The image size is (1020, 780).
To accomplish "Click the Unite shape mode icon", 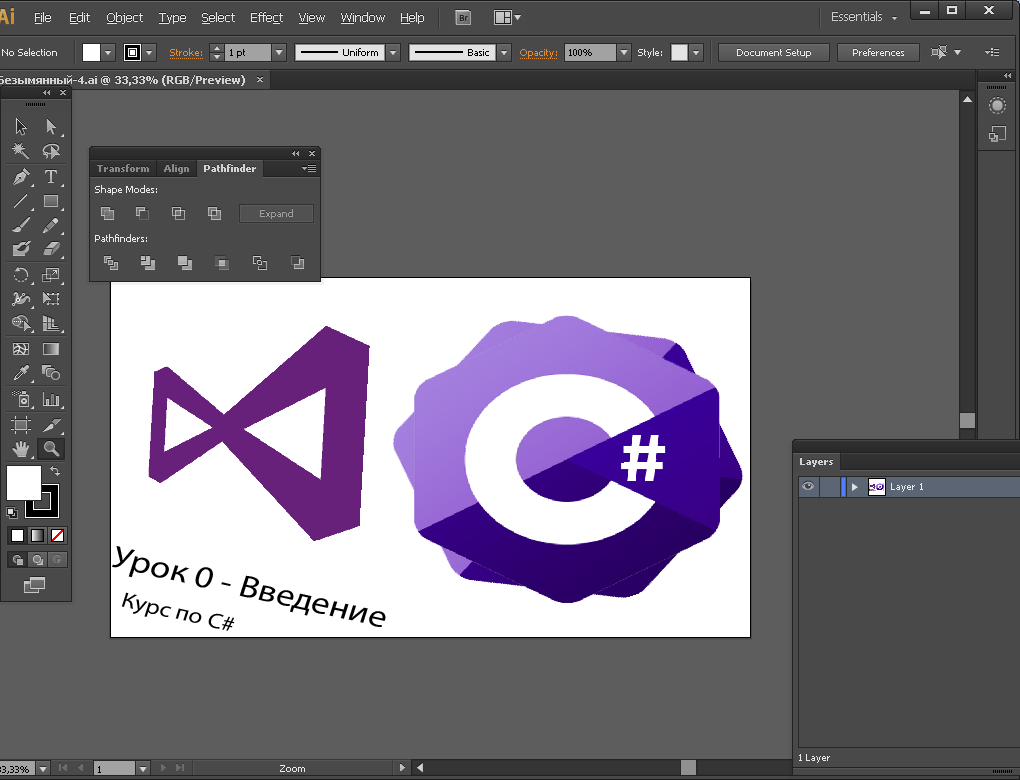I will (107, 213).
